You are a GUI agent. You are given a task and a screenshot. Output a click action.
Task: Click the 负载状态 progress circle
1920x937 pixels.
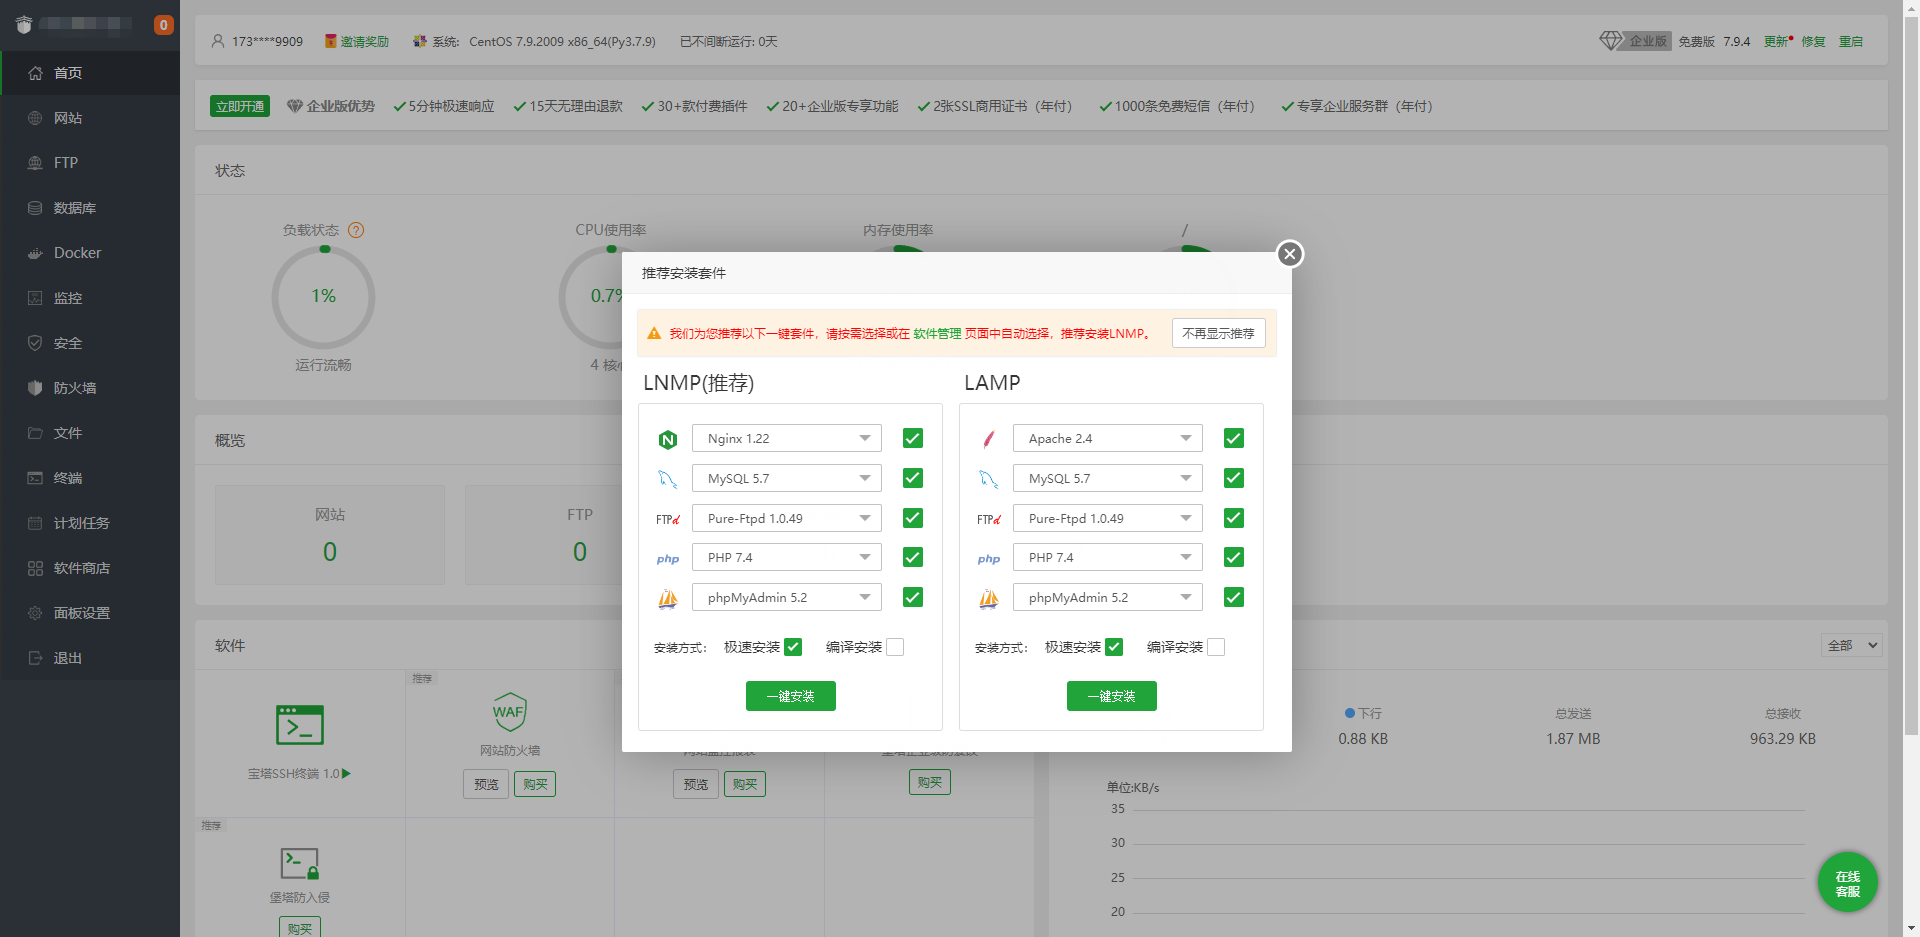(323, 296)
